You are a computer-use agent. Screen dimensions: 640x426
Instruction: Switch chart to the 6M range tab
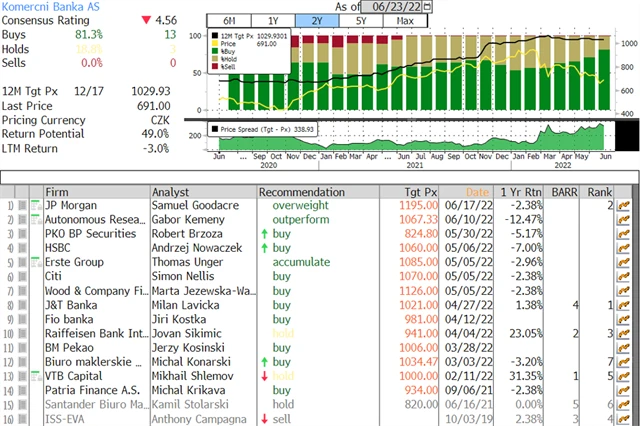(228, 21)
